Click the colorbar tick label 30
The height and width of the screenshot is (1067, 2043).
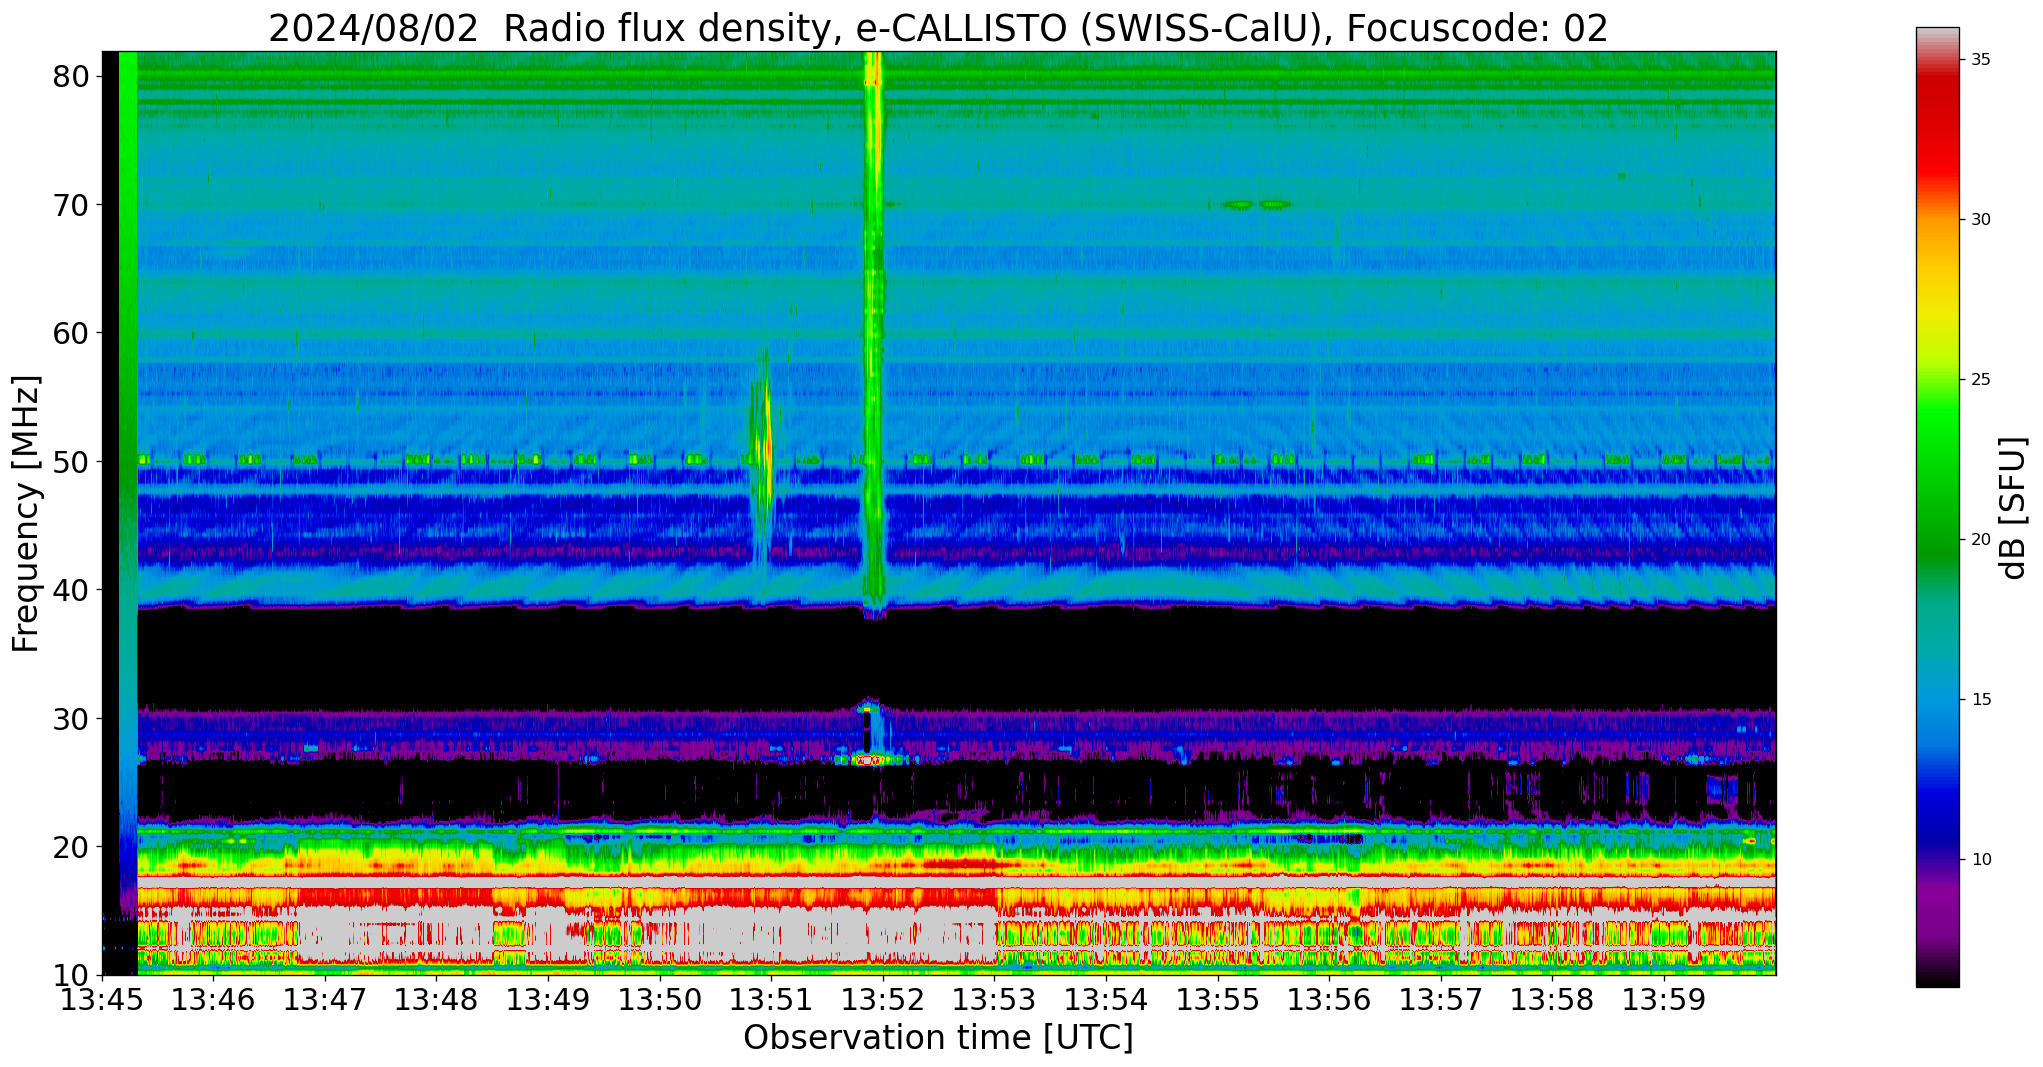(1980, 220)
